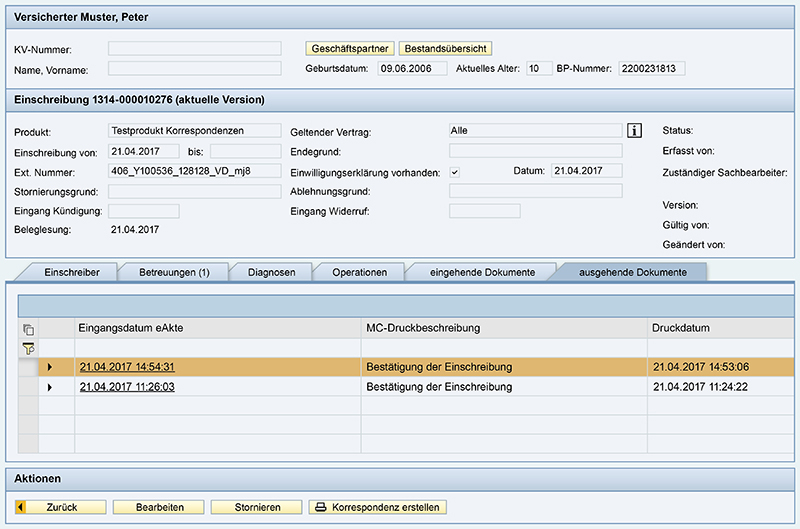The height and width of the screenshot is (529, 800).
Task: Click the back arrow icon on Zurück
Action: 22,507
